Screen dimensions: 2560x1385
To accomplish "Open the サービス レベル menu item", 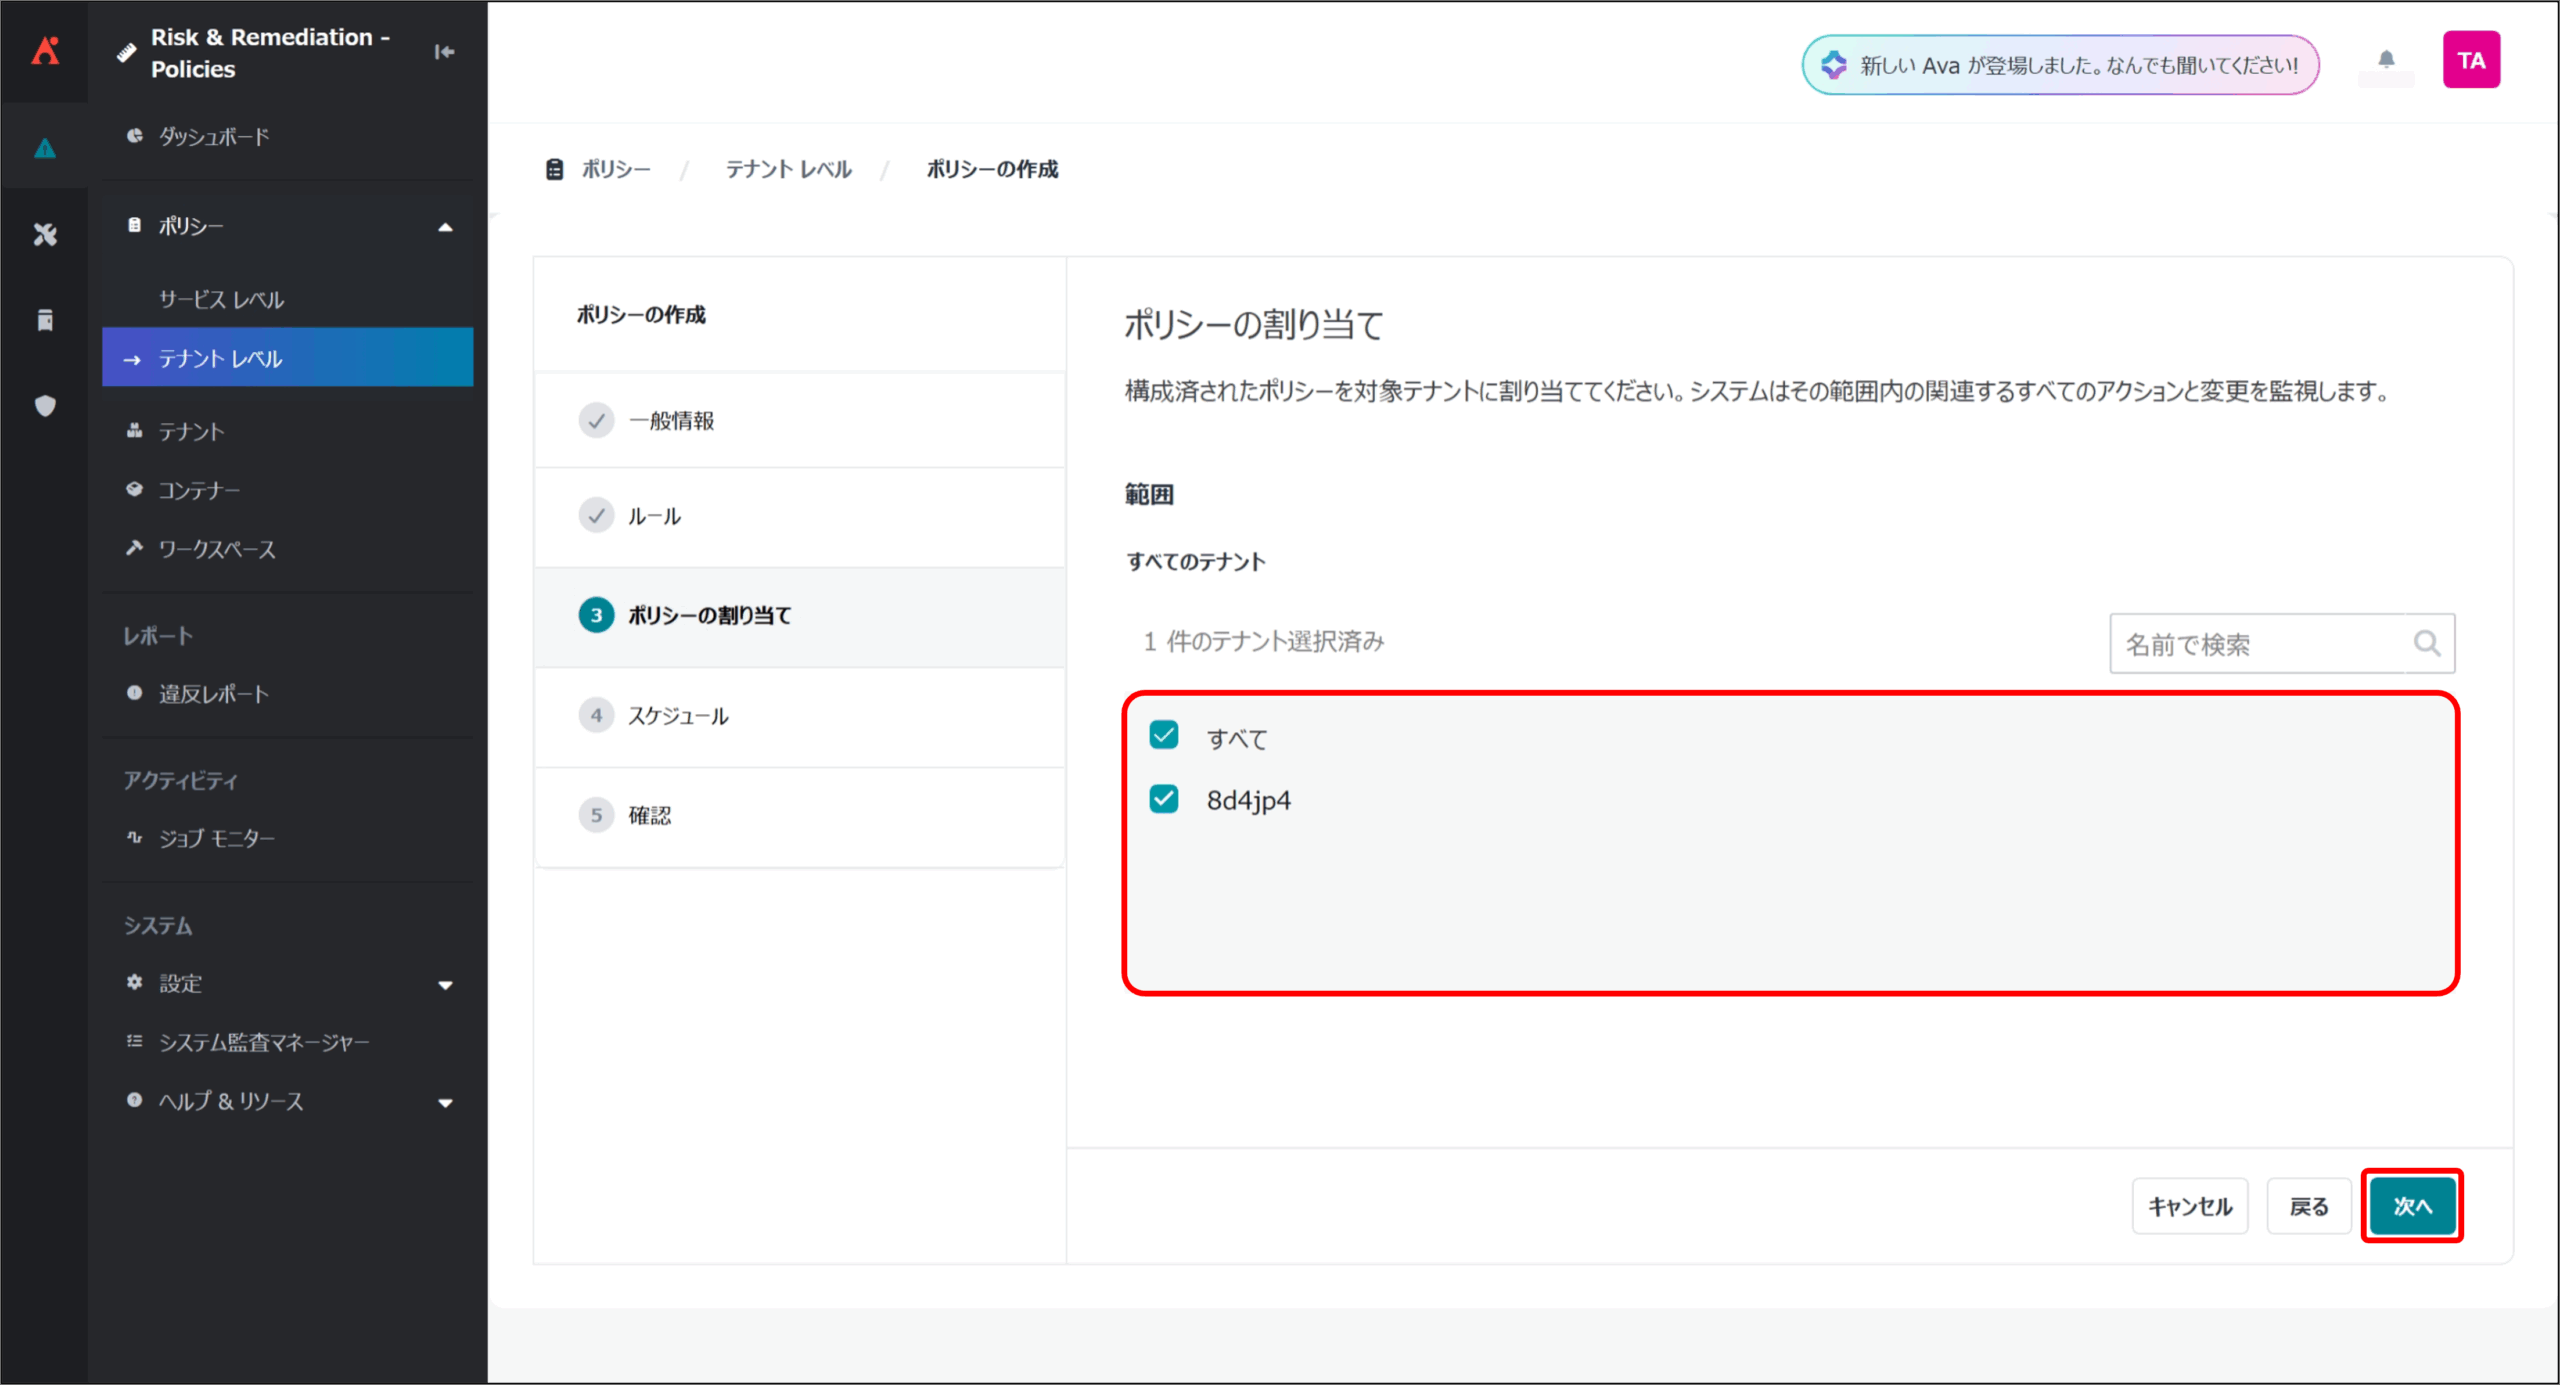I will (x=221, y=299).
